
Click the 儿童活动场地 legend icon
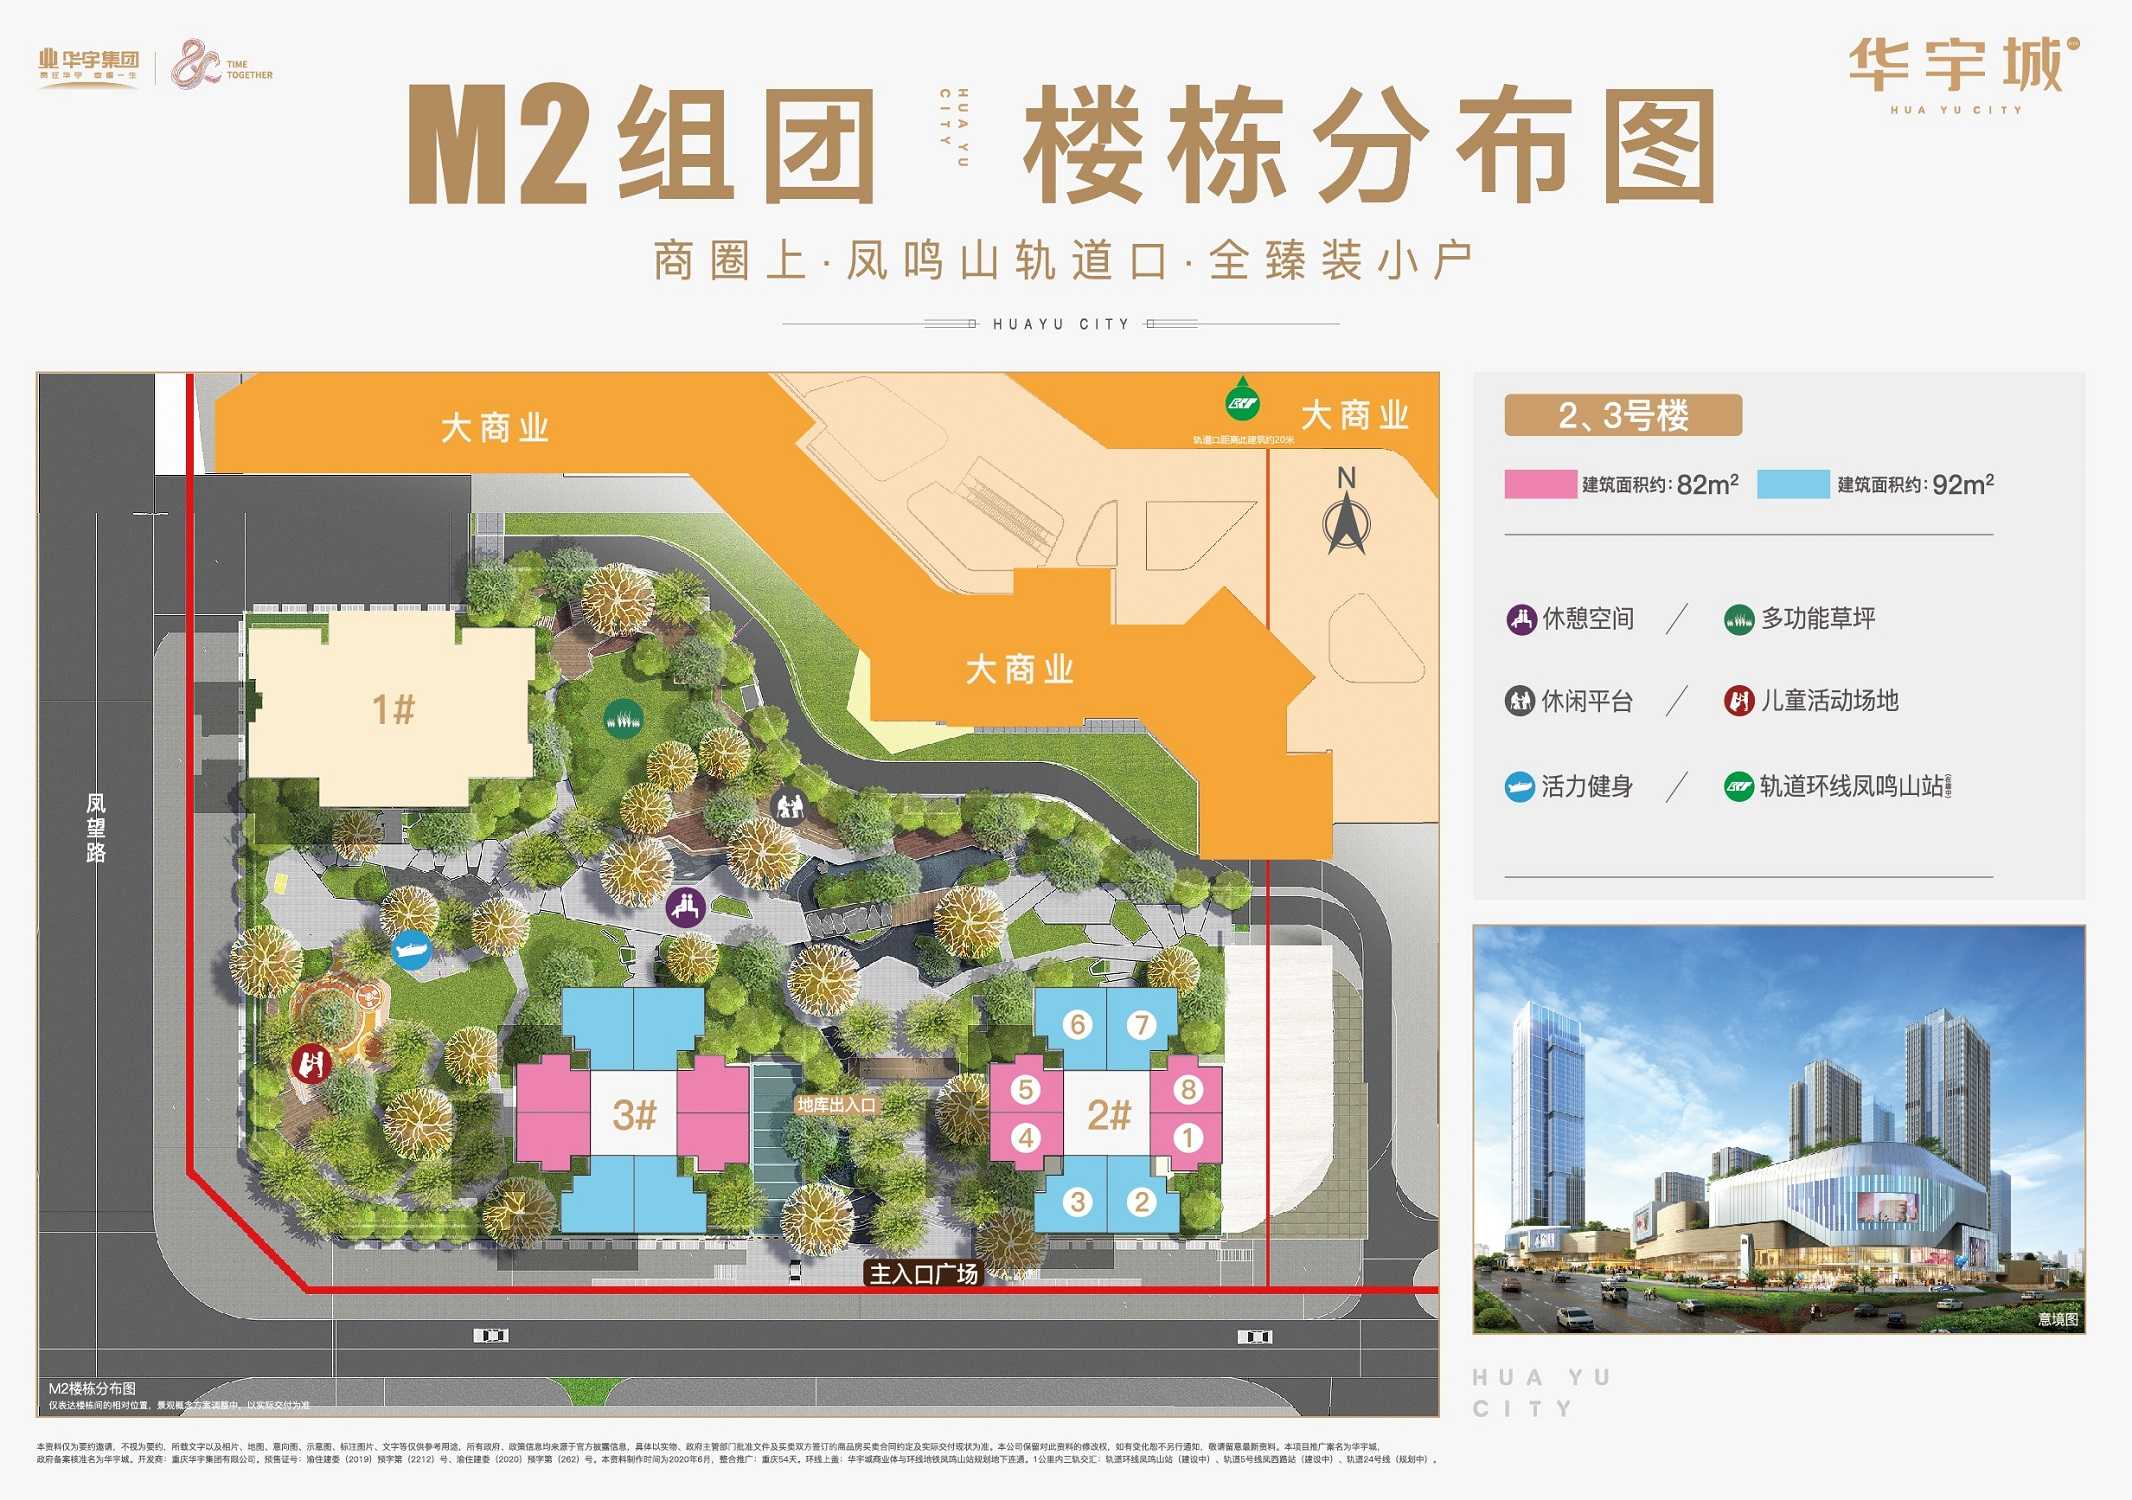tap(1739, 701)
